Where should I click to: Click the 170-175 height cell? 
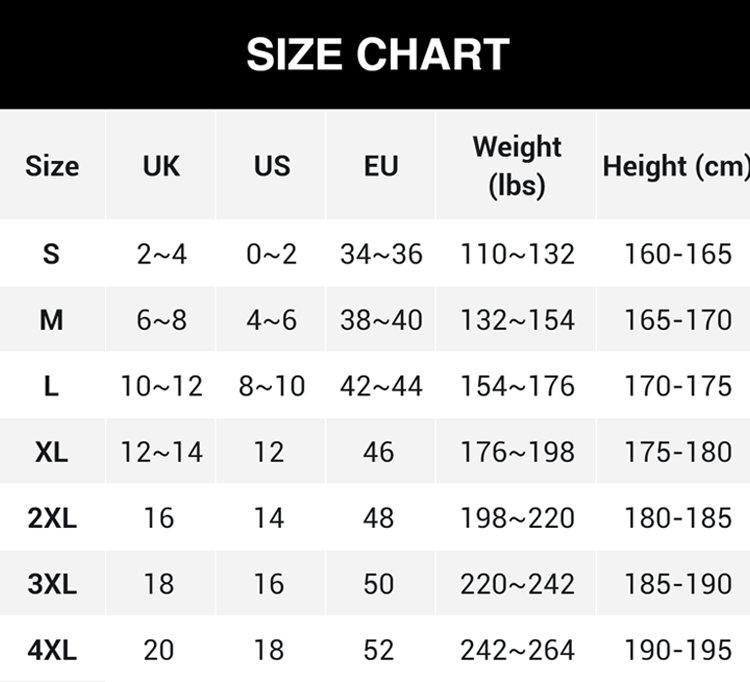(678, 386)
